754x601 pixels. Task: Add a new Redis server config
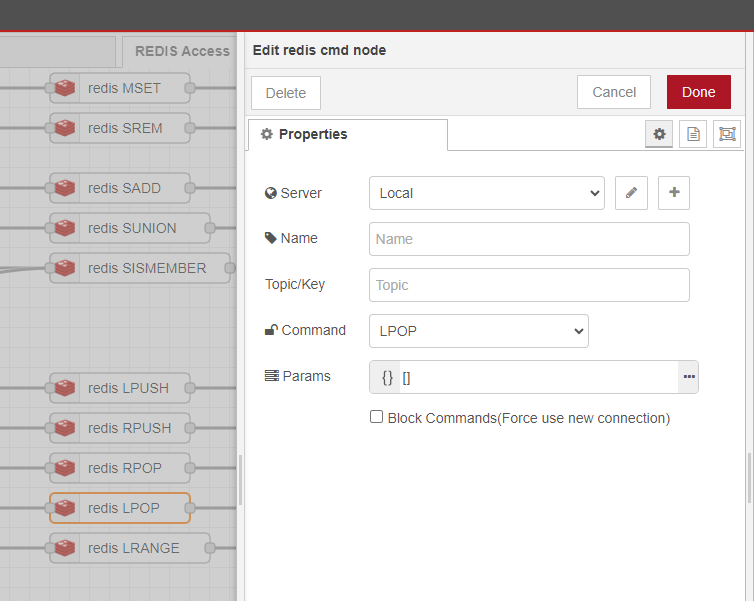point(674,193)
